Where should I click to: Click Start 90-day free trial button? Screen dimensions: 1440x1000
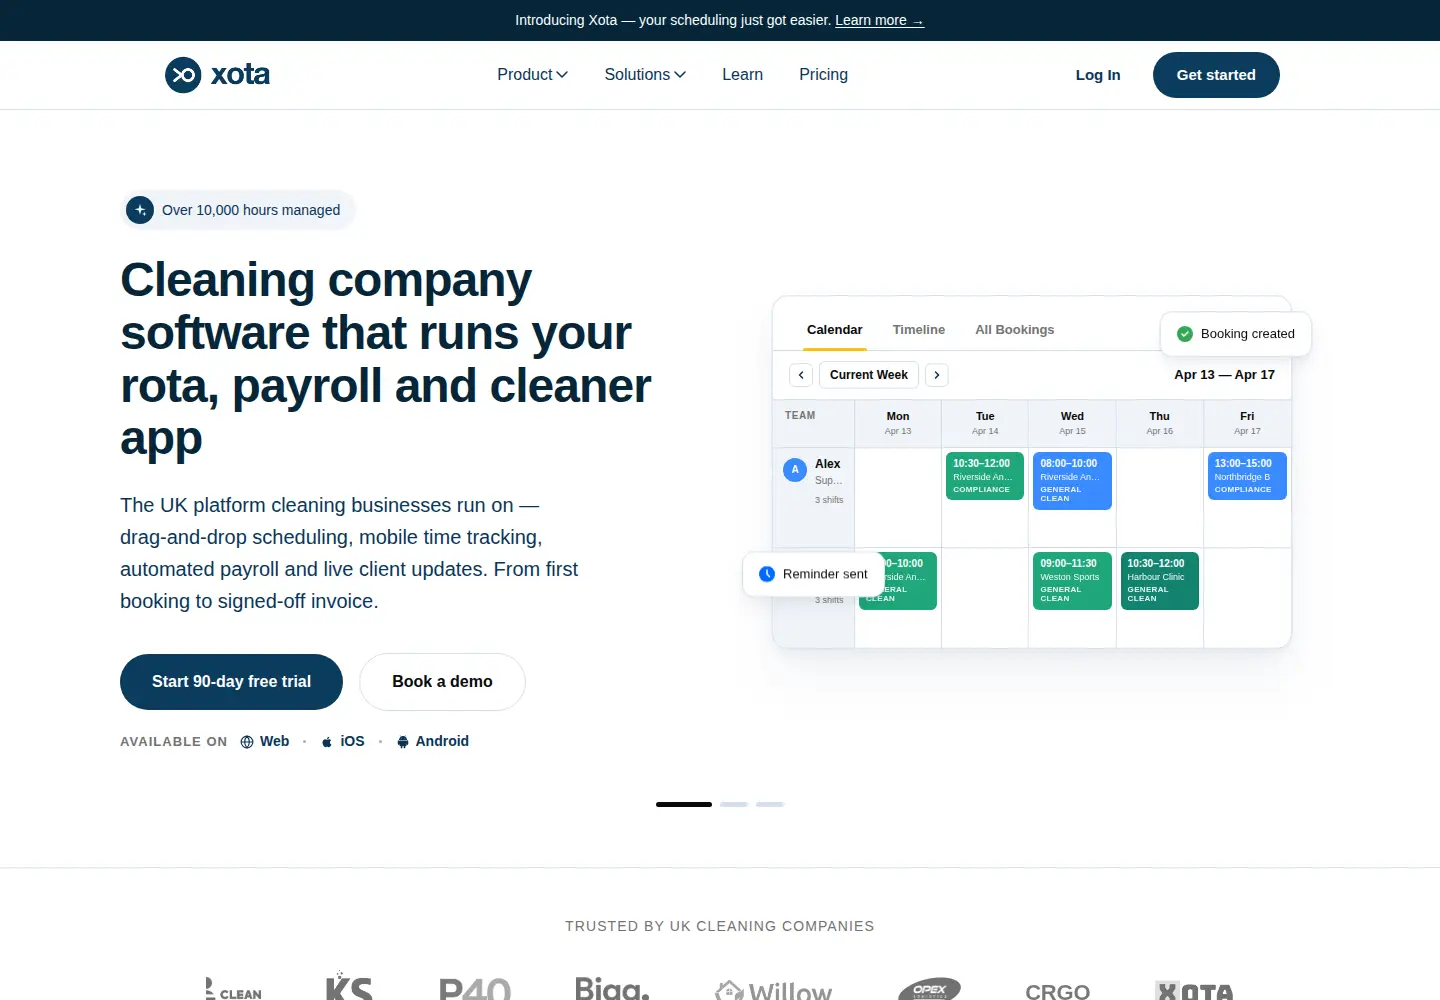coord(231,682)
